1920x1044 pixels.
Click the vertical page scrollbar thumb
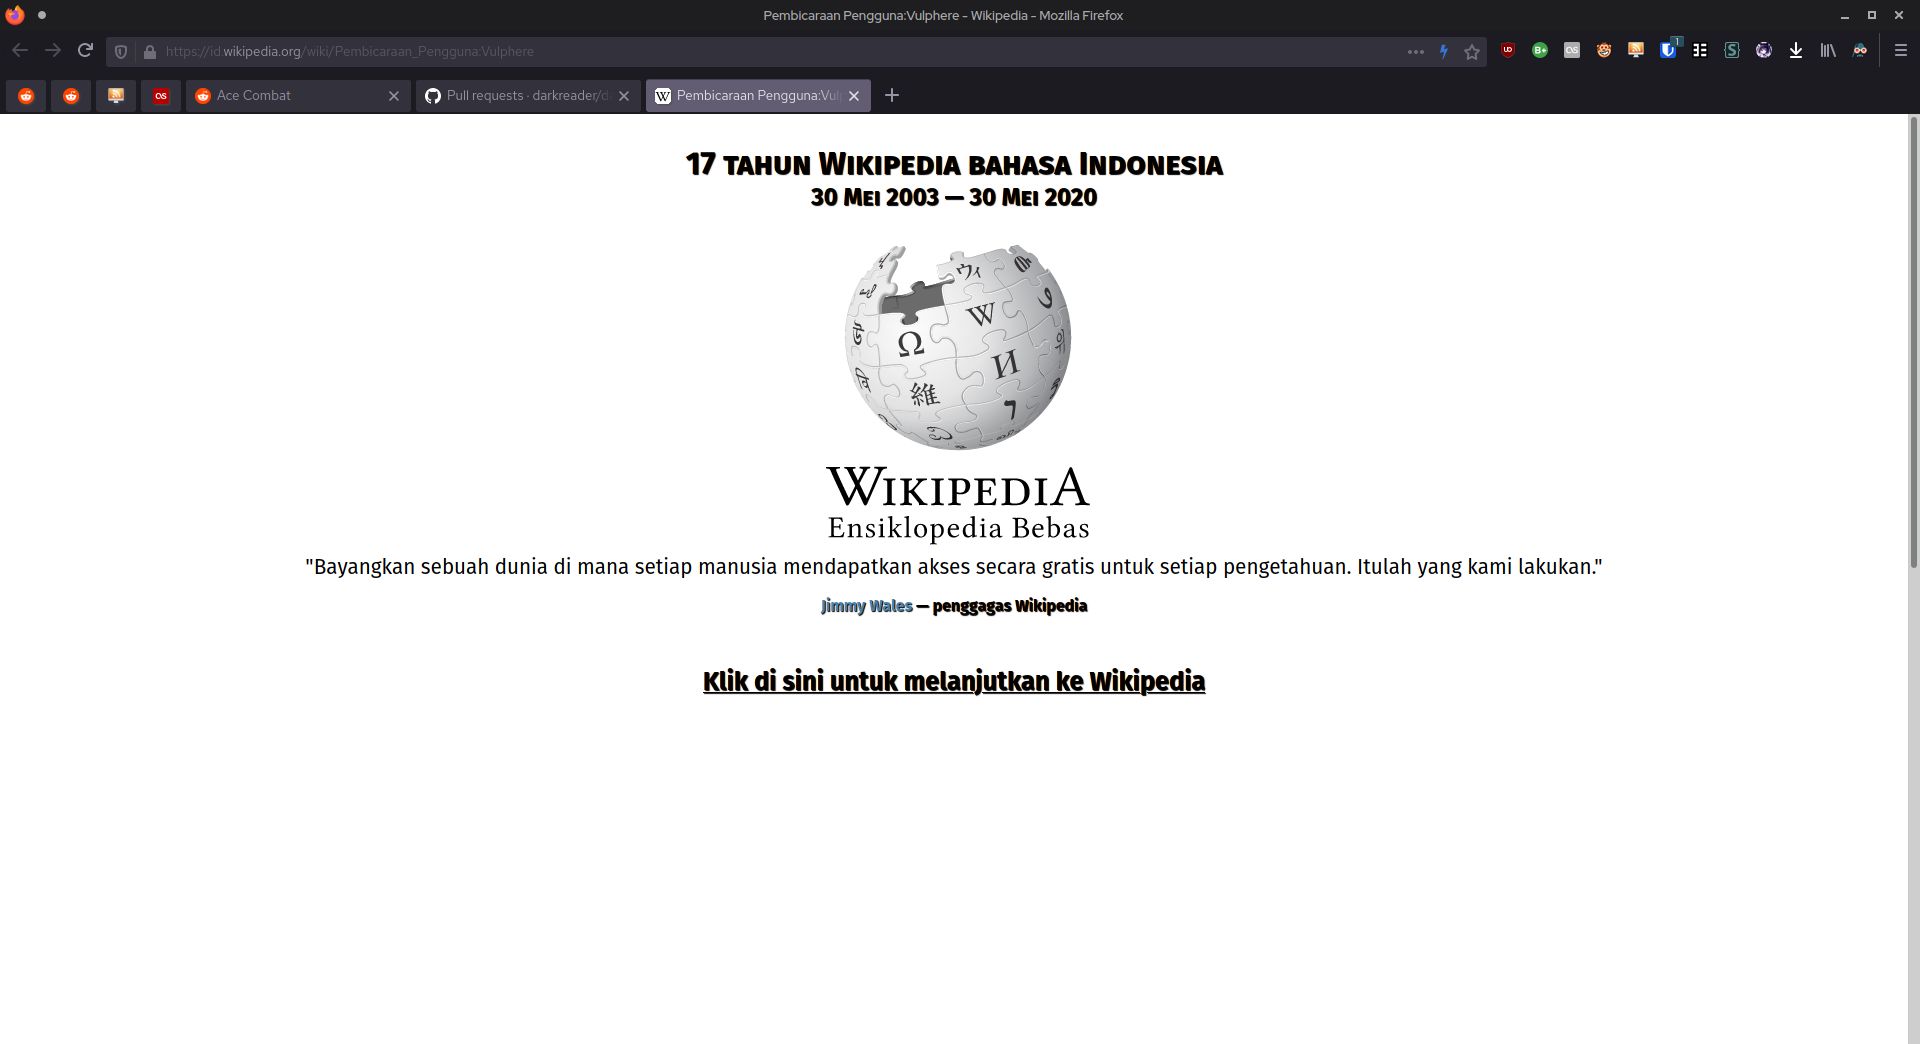point(1914,342)
